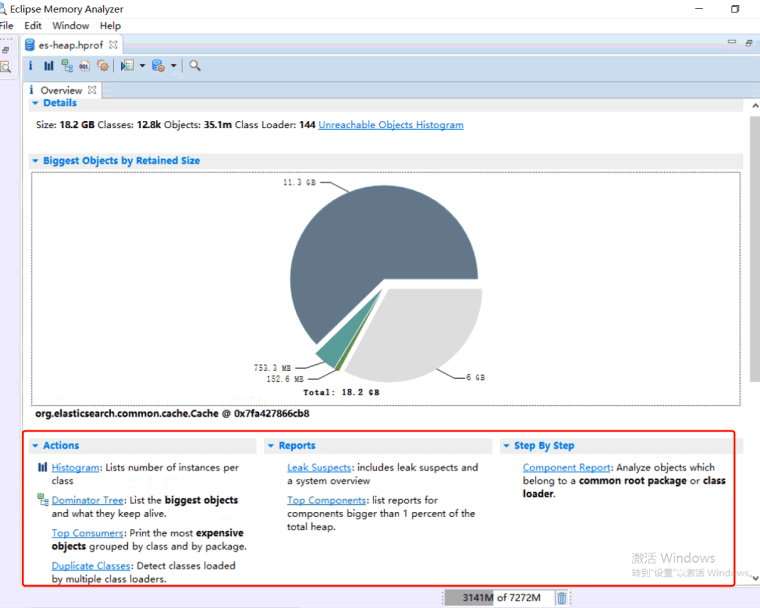Open the Duplicate Classes link
The height and width of the screenshot is (608, 760).
pyautogui.click(x=91, y=565)
